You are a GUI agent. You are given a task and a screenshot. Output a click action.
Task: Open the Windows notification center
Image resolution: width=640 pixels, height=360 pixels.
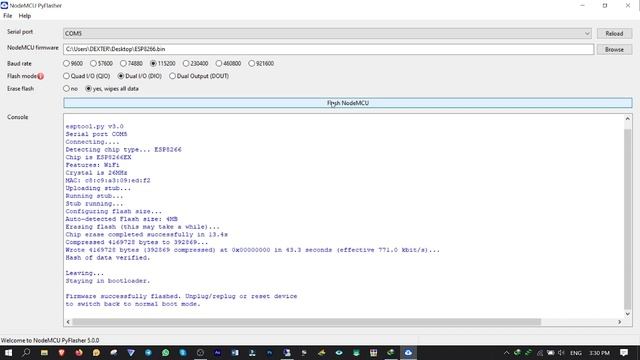(624, 352)
